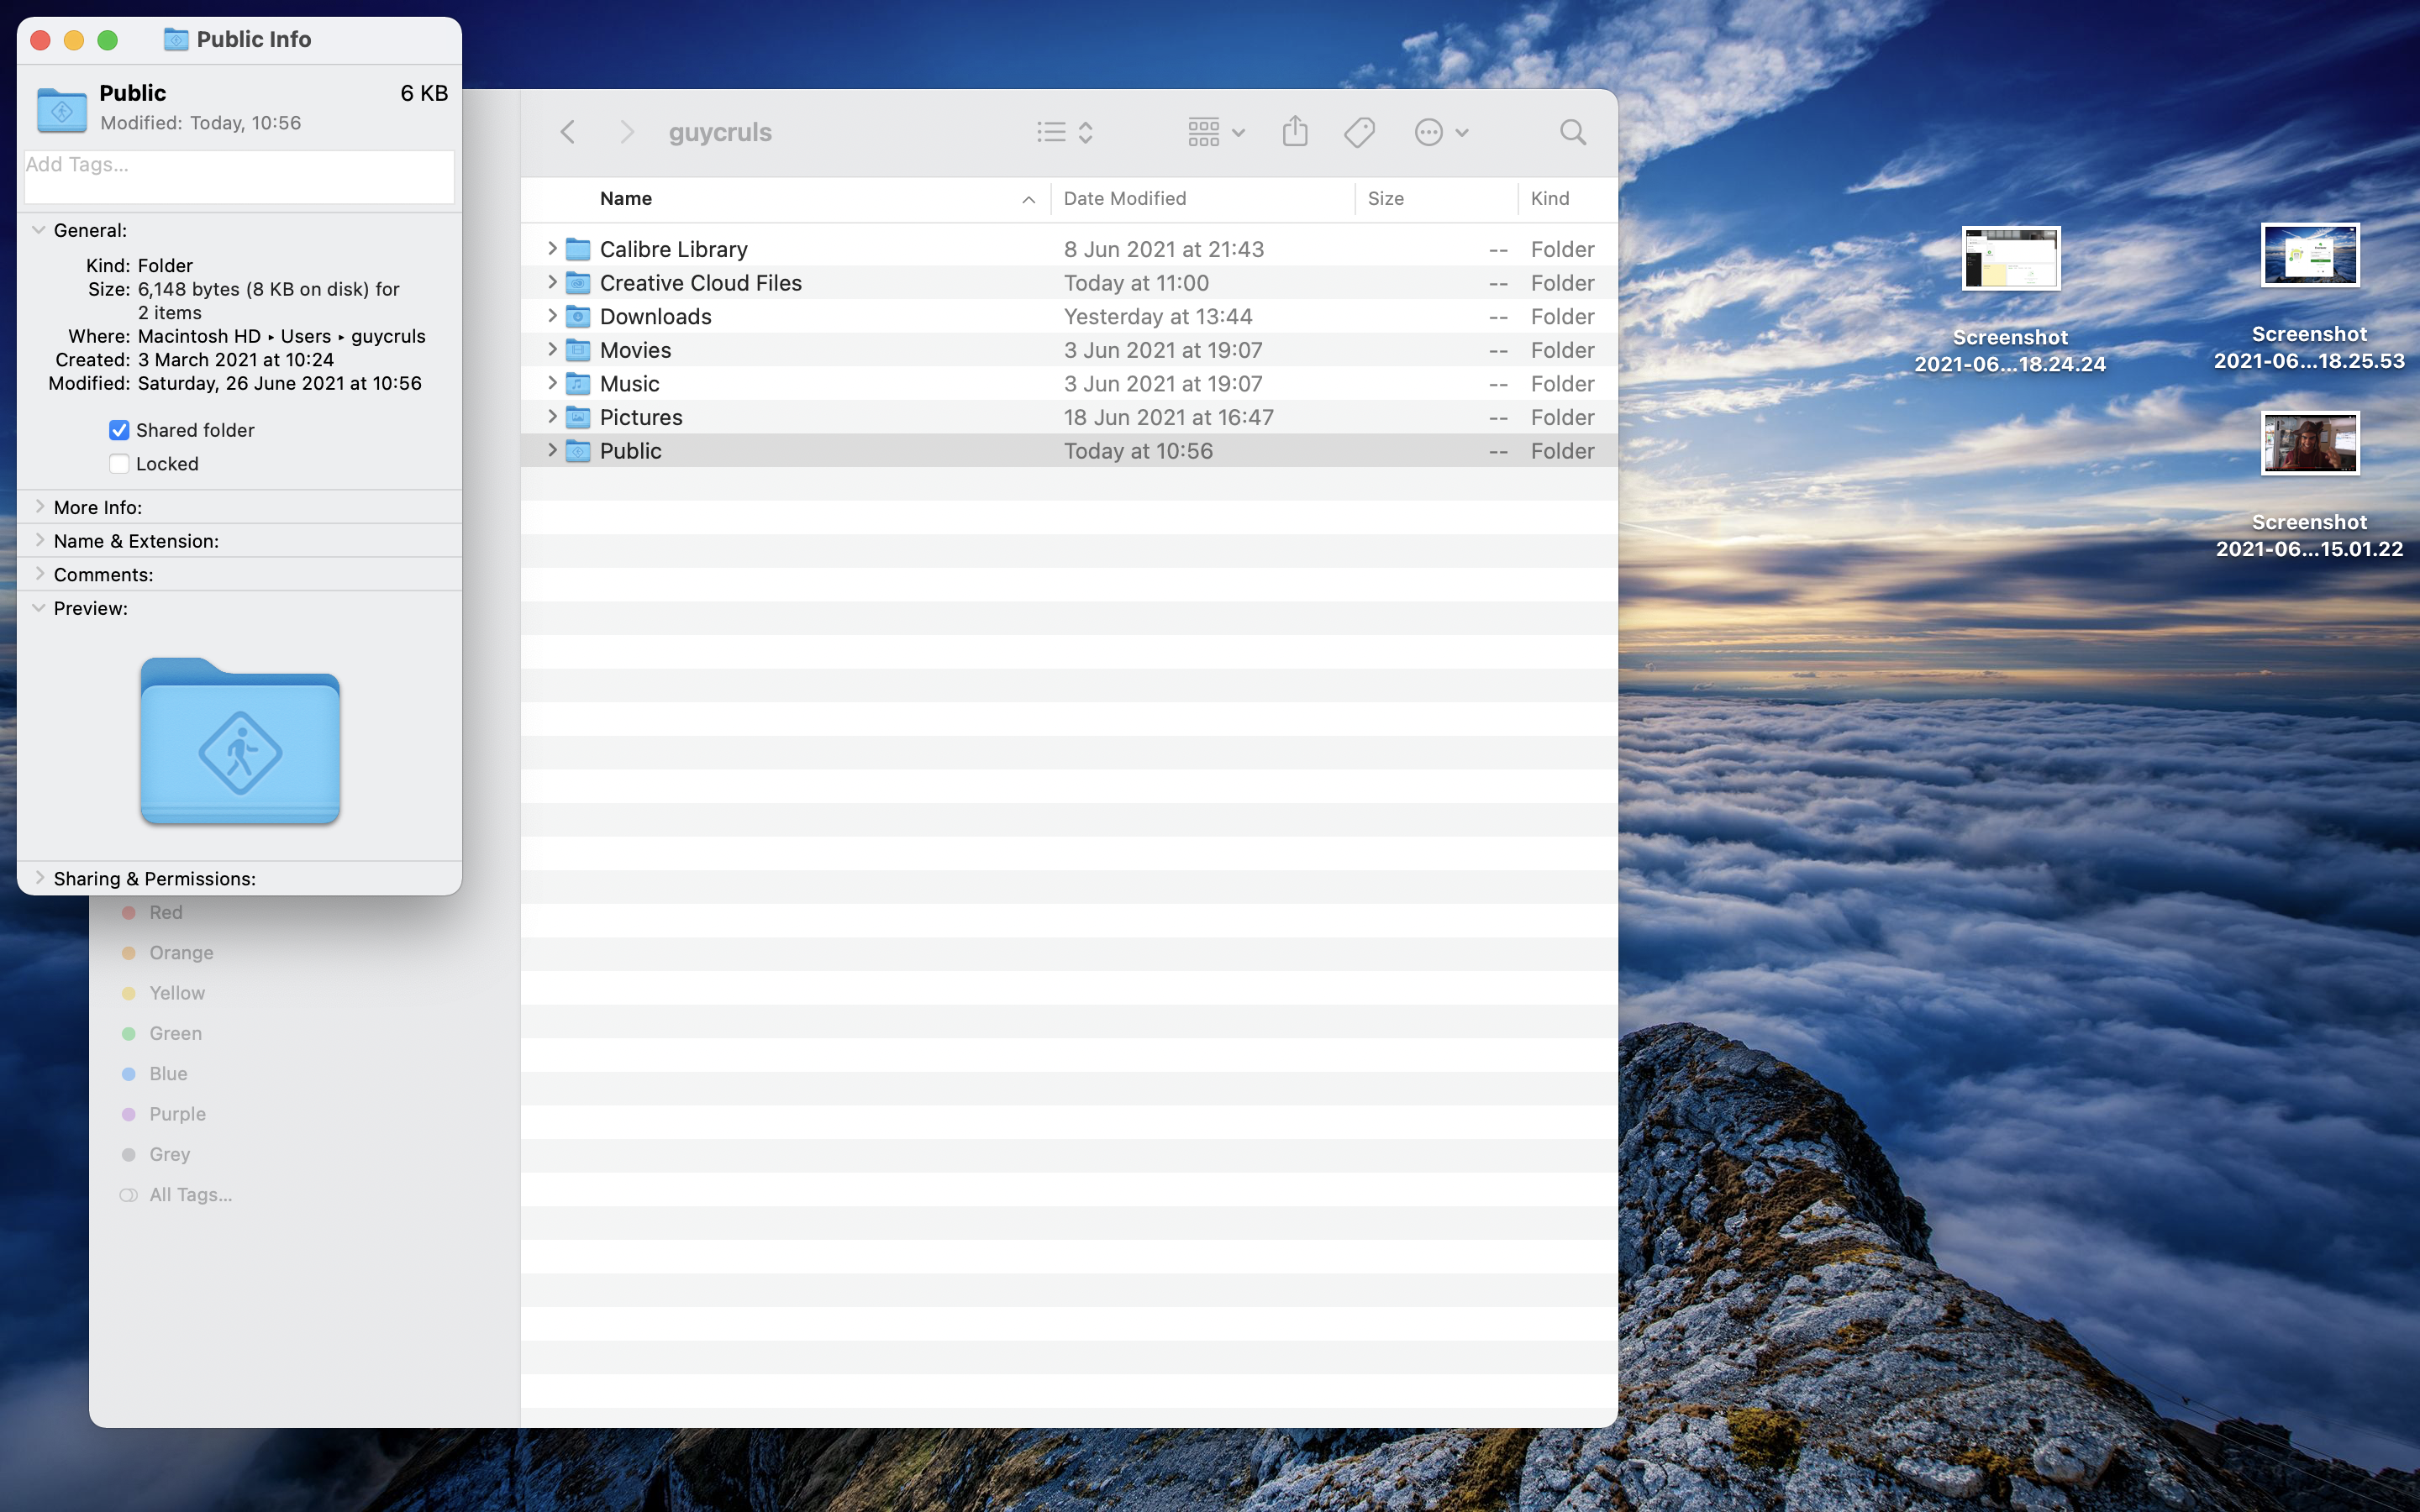Sort by the Date Modified column header

tap(1125, 199)
